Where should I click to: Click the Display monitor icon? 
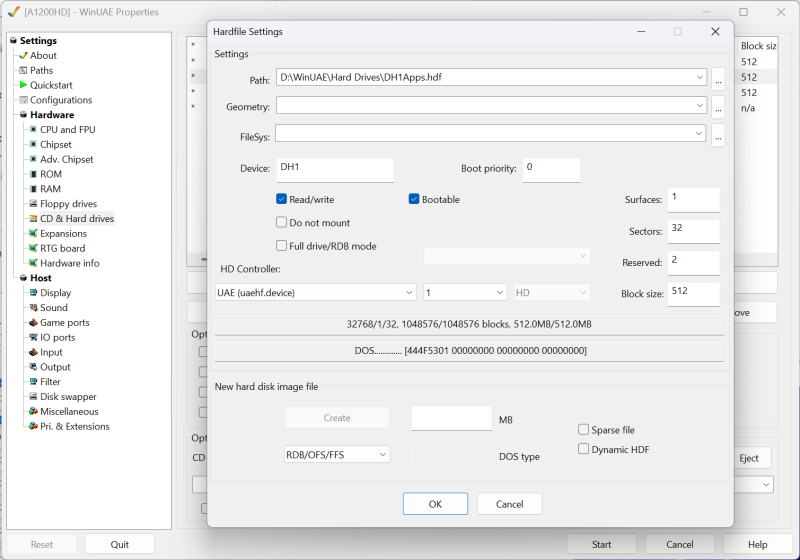[x=33, y=293]
